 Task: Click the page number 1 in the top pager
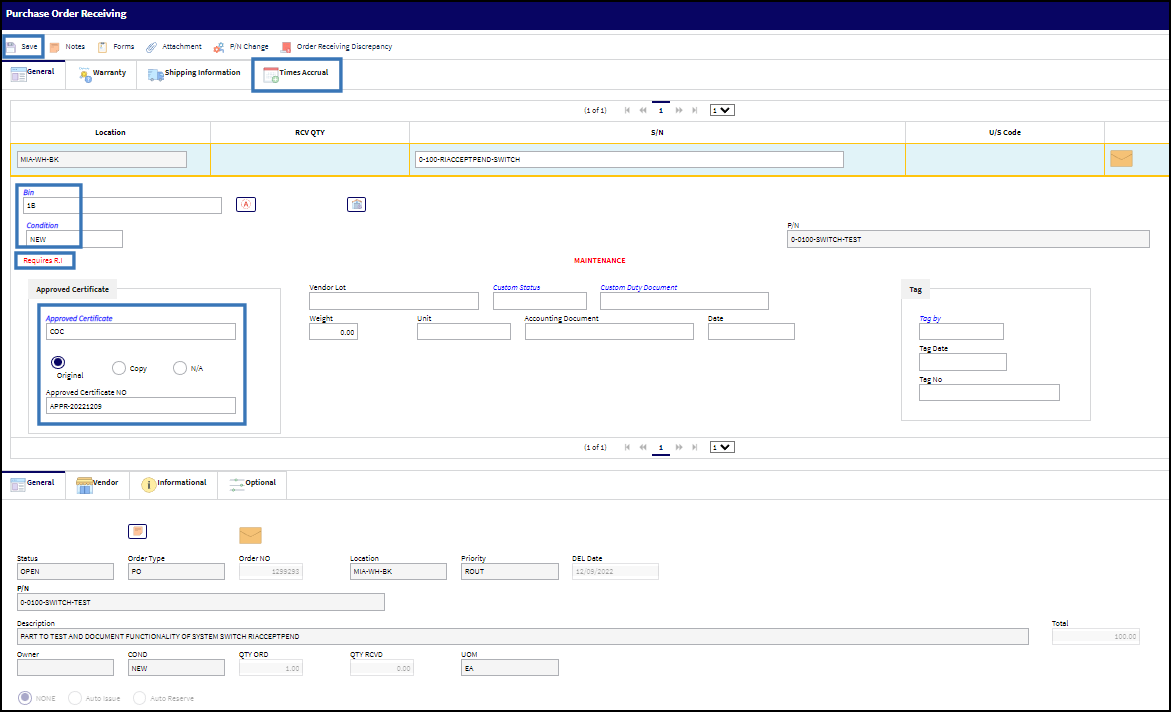click(661, 111)
